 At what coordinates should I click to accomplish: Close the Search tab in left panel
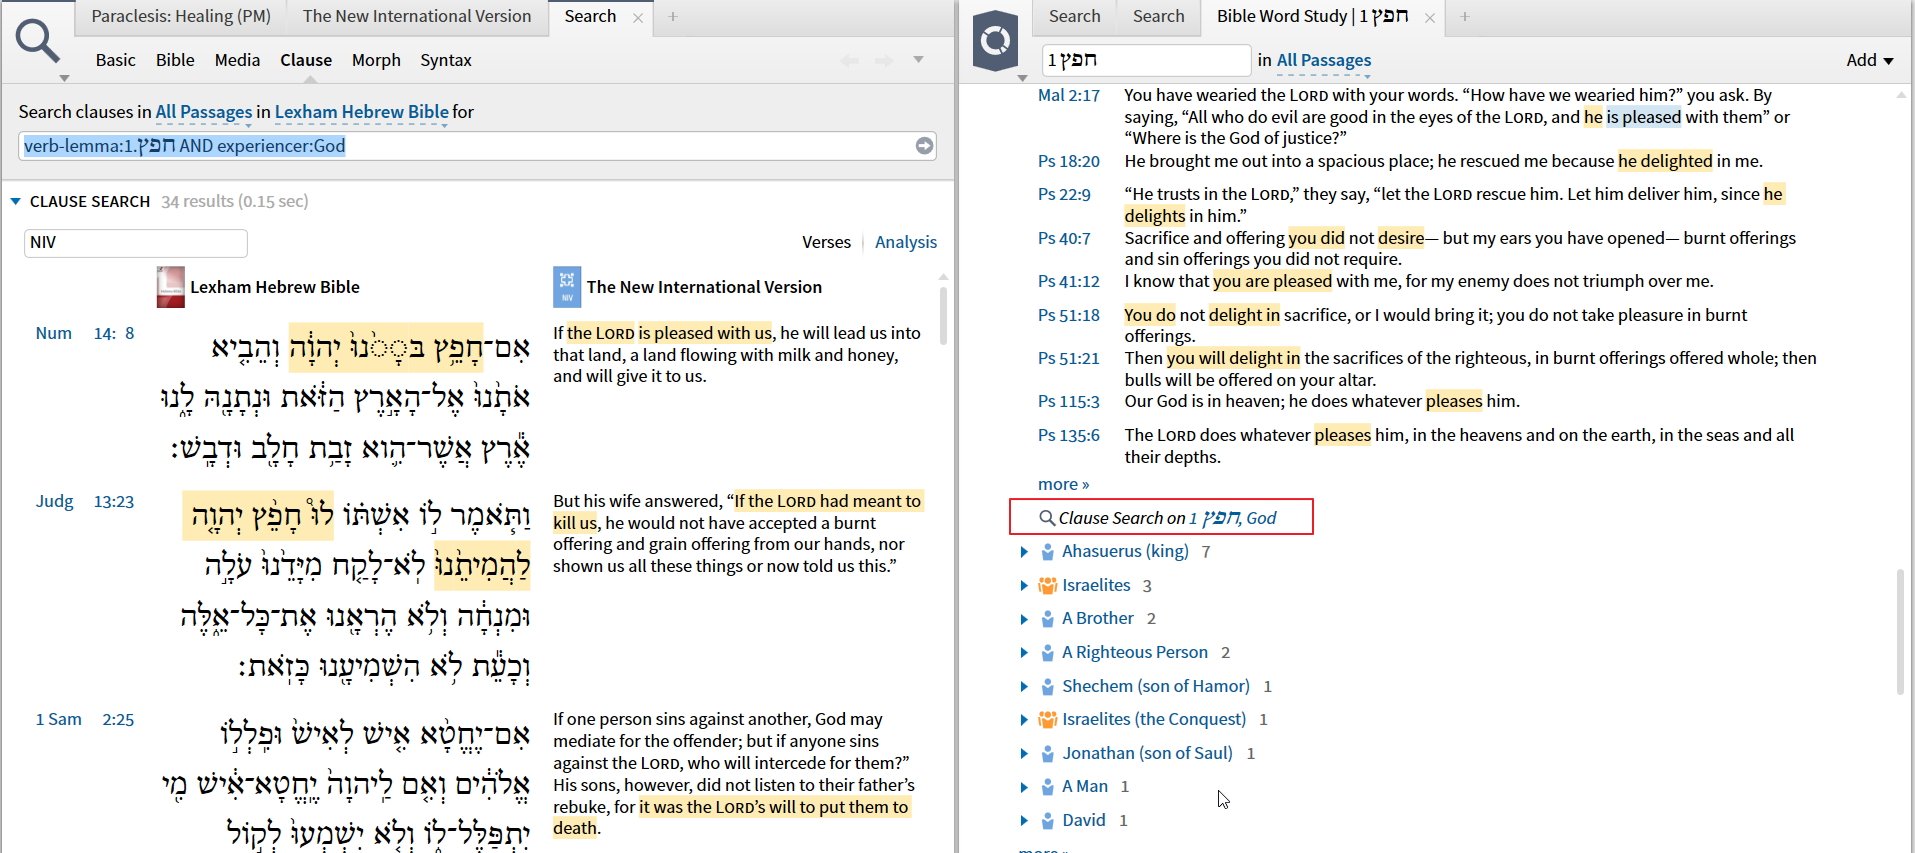(x=638, y=17)
